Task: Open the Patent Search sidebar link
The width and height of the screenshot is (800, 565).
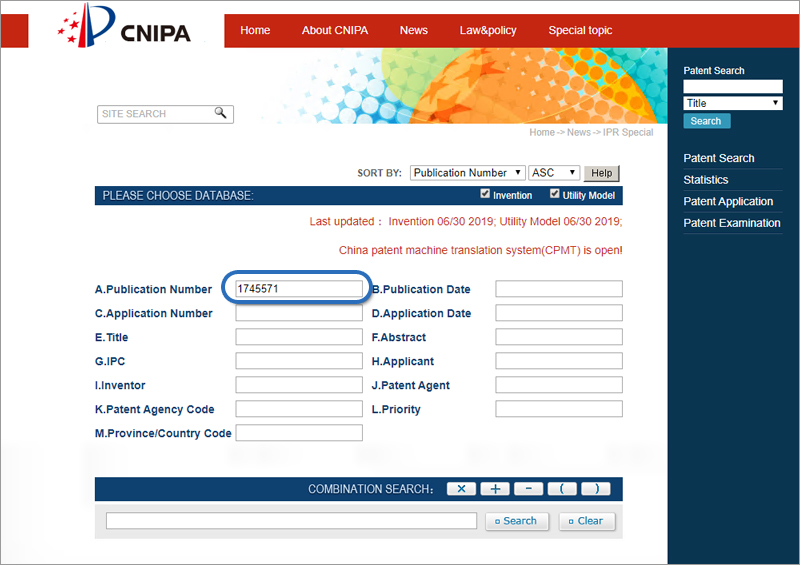Action: (x=719, y=158)
